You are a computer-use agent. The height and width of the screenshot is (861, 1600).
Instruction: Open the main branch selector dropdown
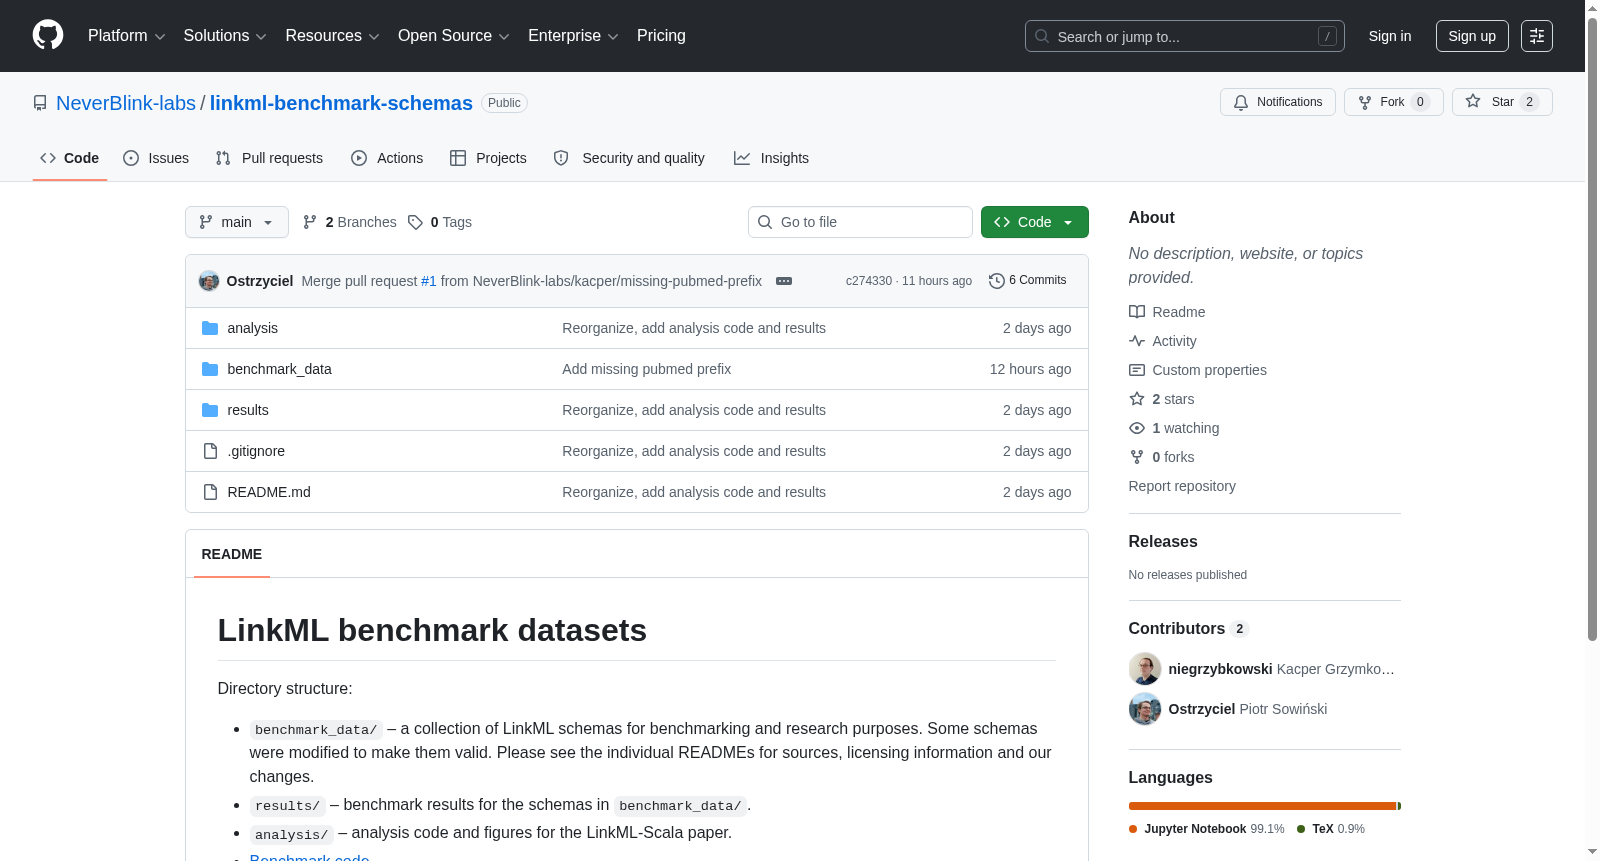point(237,222)
